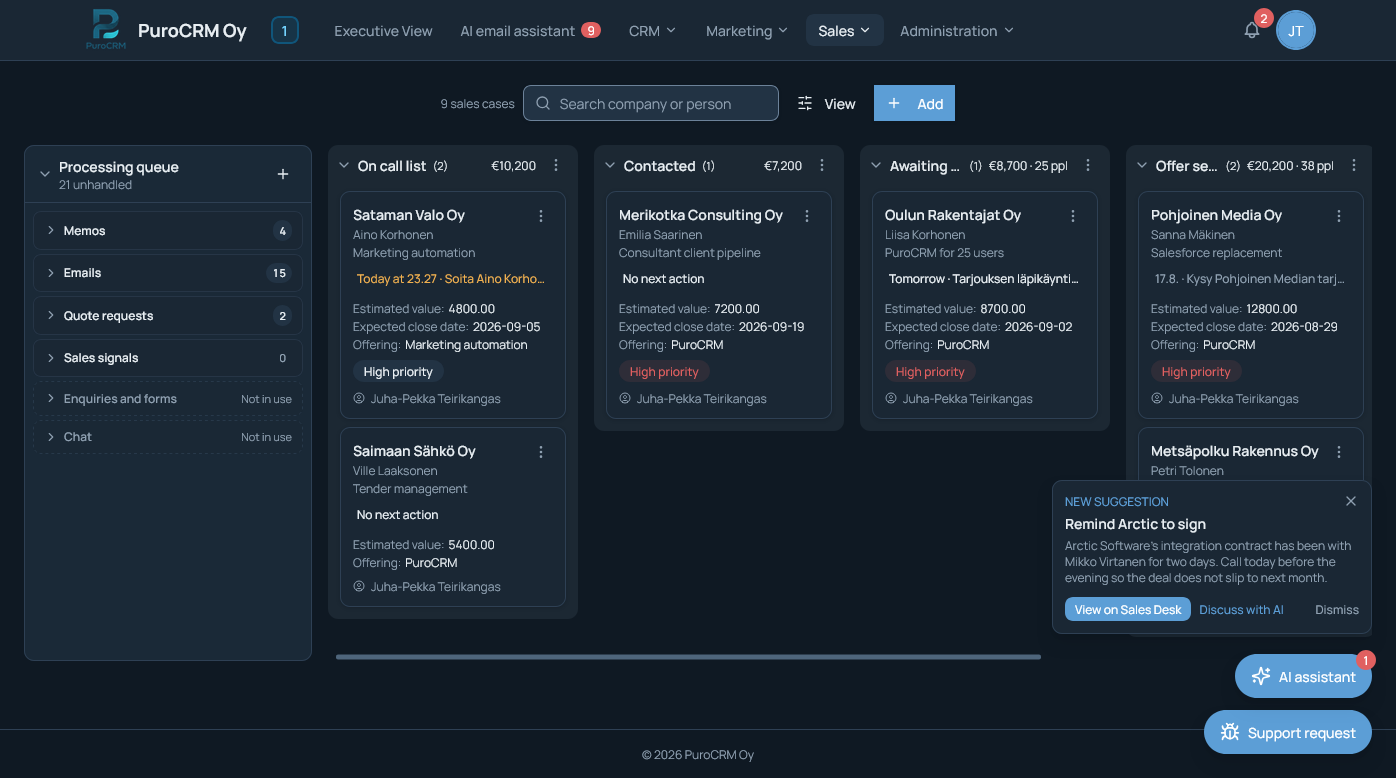The height and width of the screenshot is (778, 1396).
Task: Click the Discuss with AI link
Action: point(1241,609)
